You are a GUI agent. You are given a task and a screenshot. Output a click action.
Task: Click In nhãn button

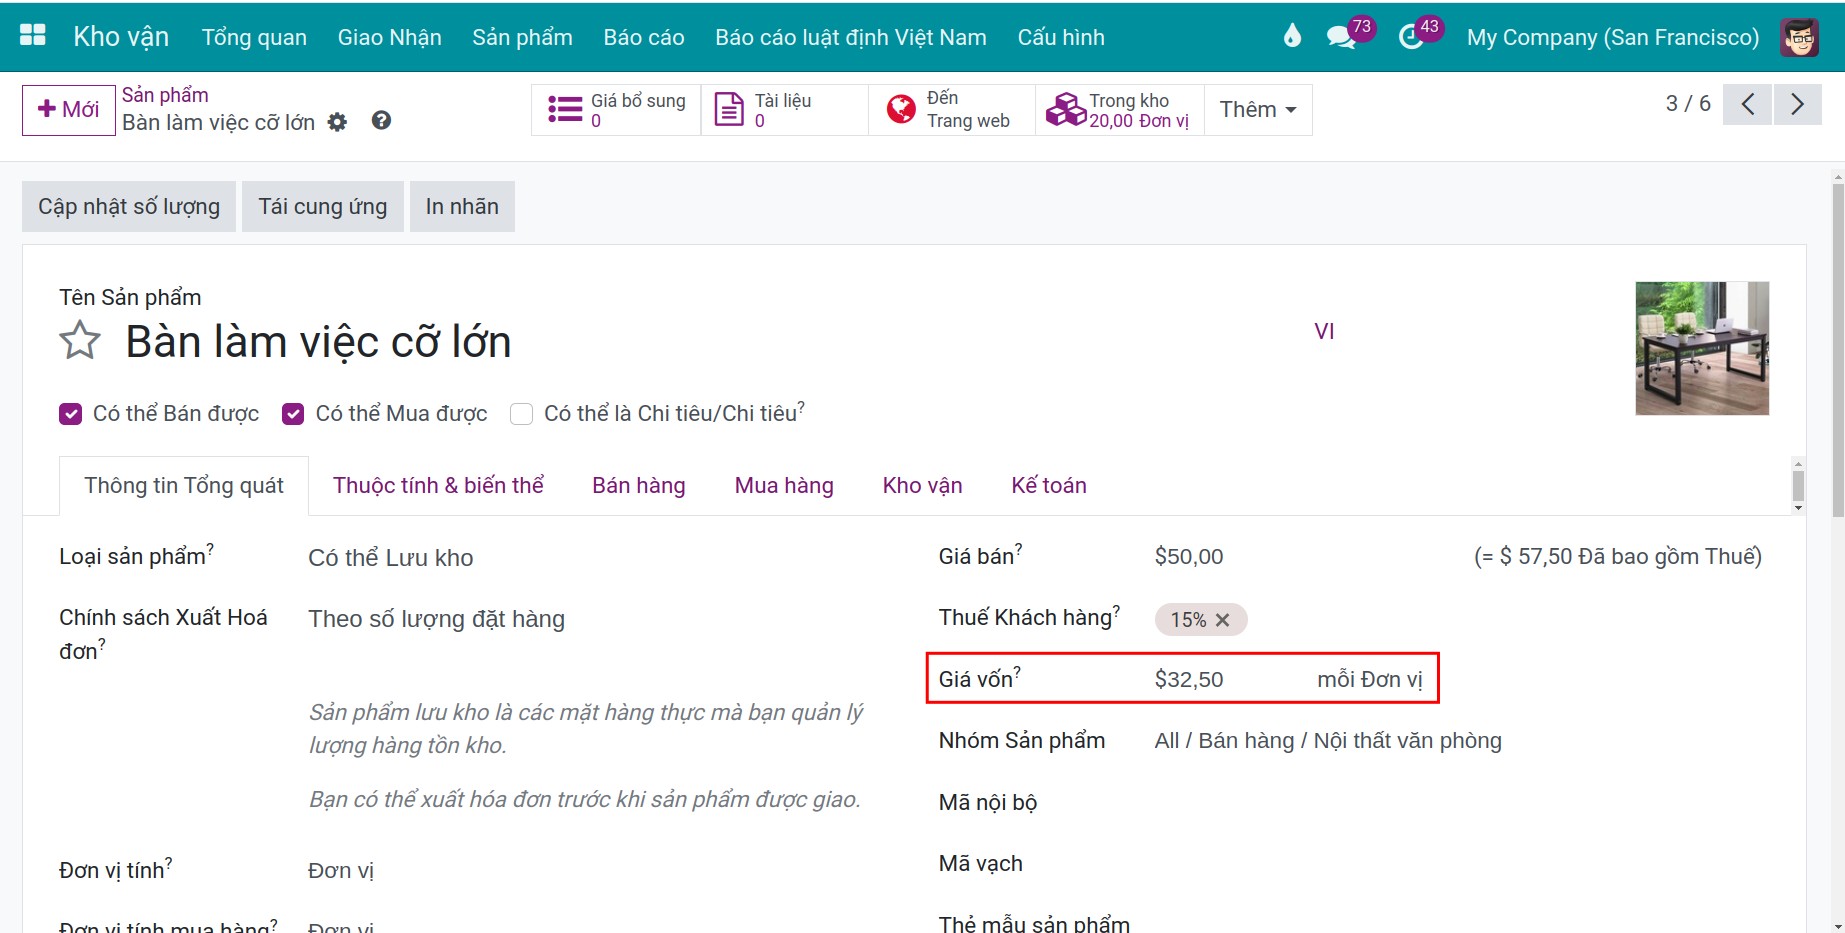coord(462,207)
